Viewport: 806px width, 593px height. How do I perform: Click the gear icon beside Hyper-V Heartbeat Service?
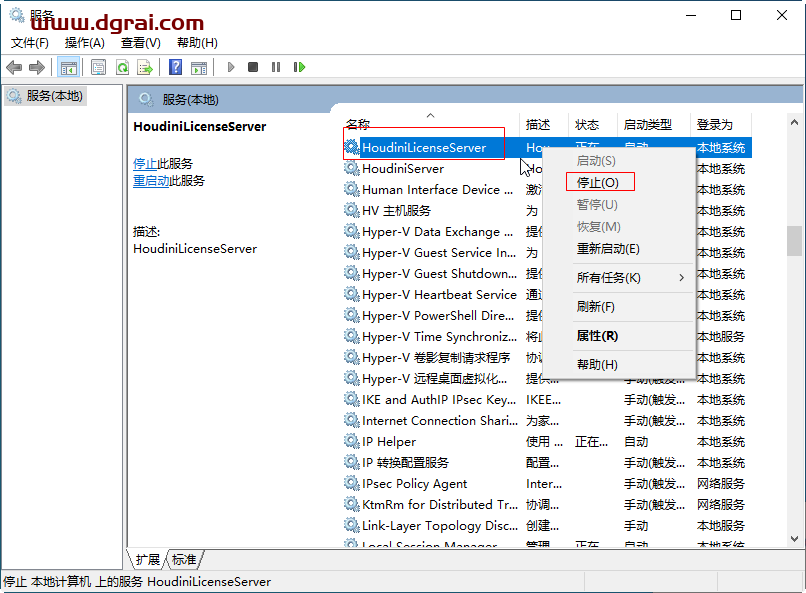pyautogui.click(x=352, y=294)
